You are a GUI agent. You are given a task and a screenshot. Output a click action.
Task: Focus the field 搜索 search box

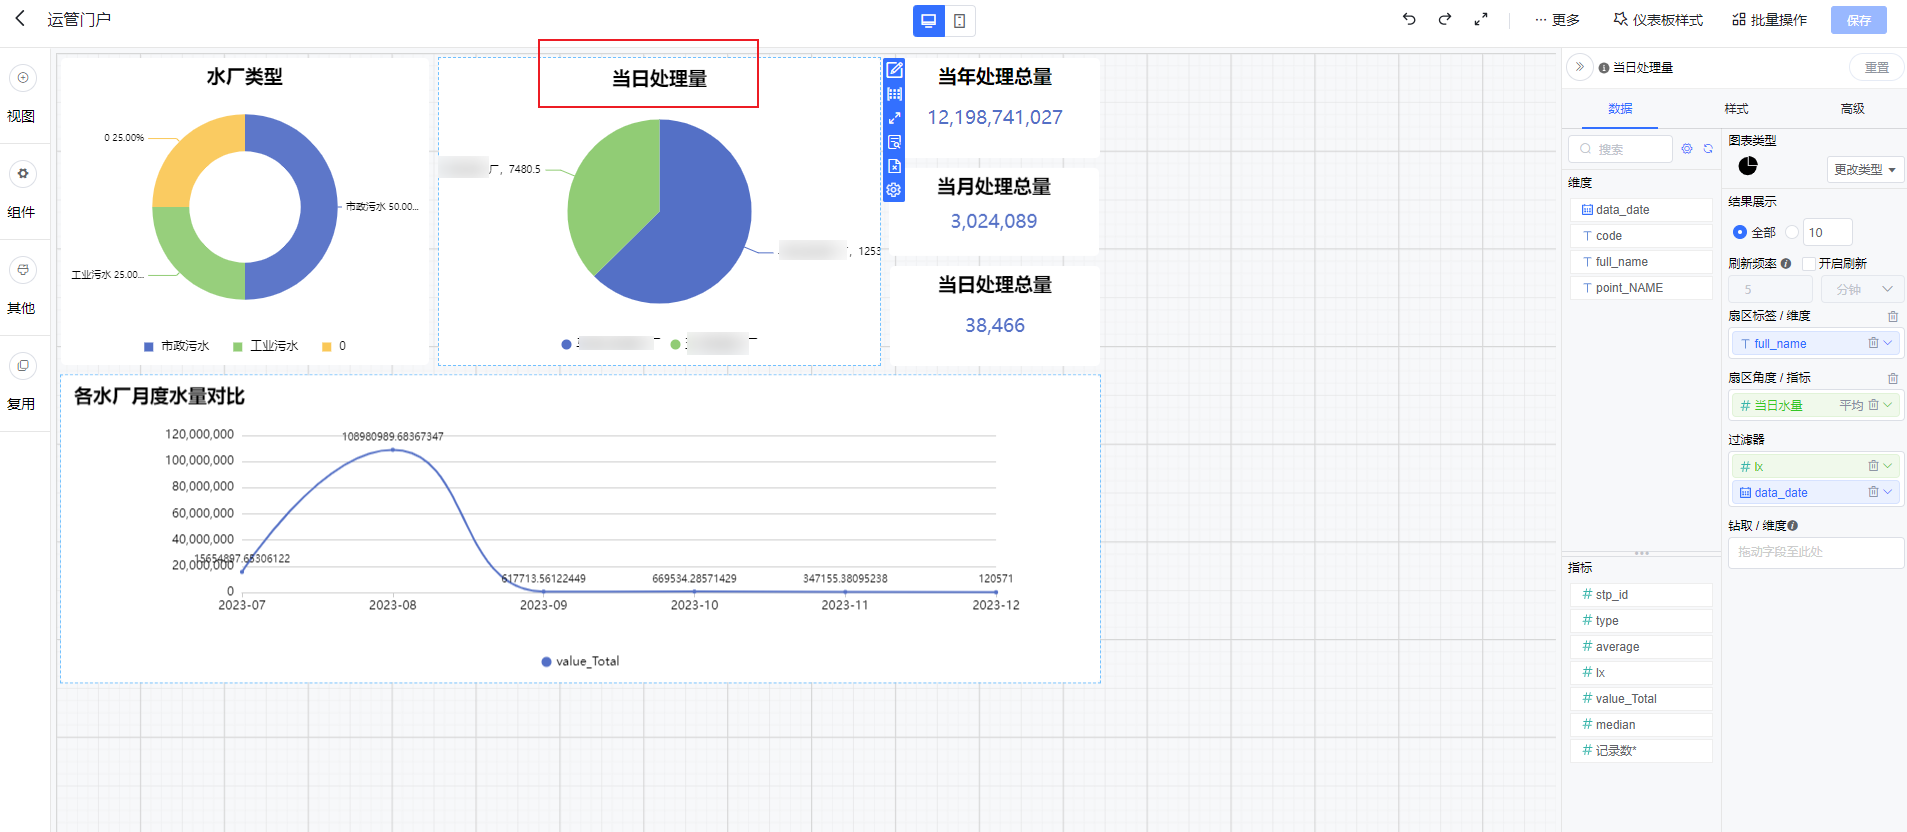coord(1621,149)
